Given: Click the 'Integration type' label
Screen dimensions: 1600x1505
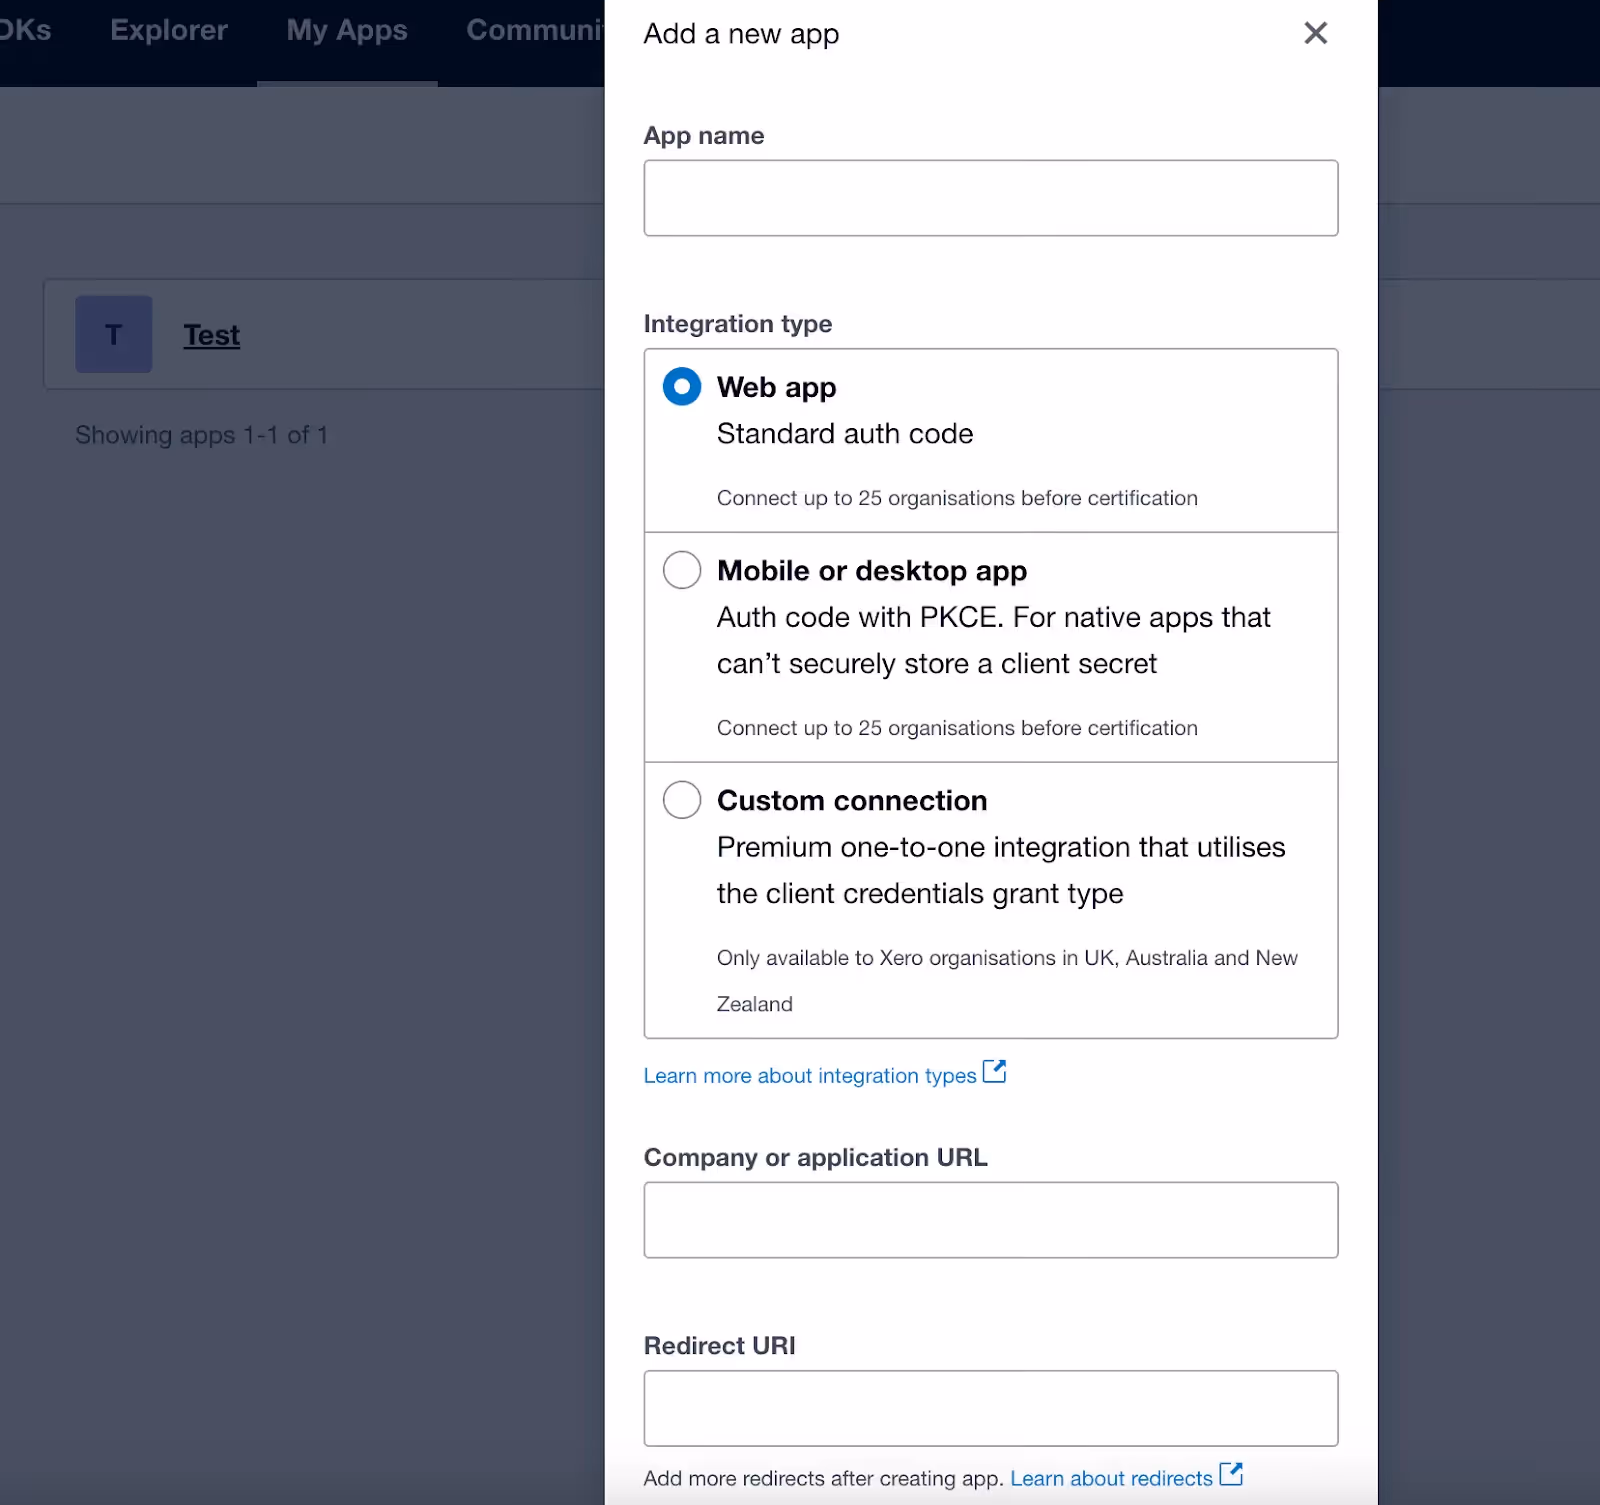Looking at the screenshot, I should pyautogui.click(x=738, y=324).
